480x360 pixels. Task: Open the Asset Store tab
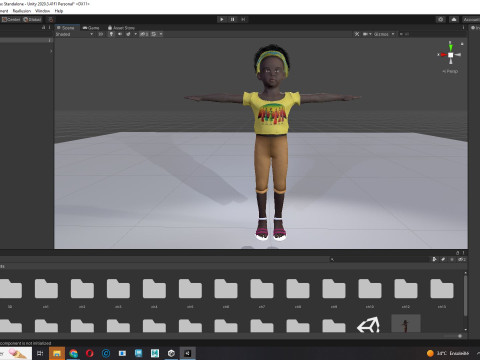(121, 28)
